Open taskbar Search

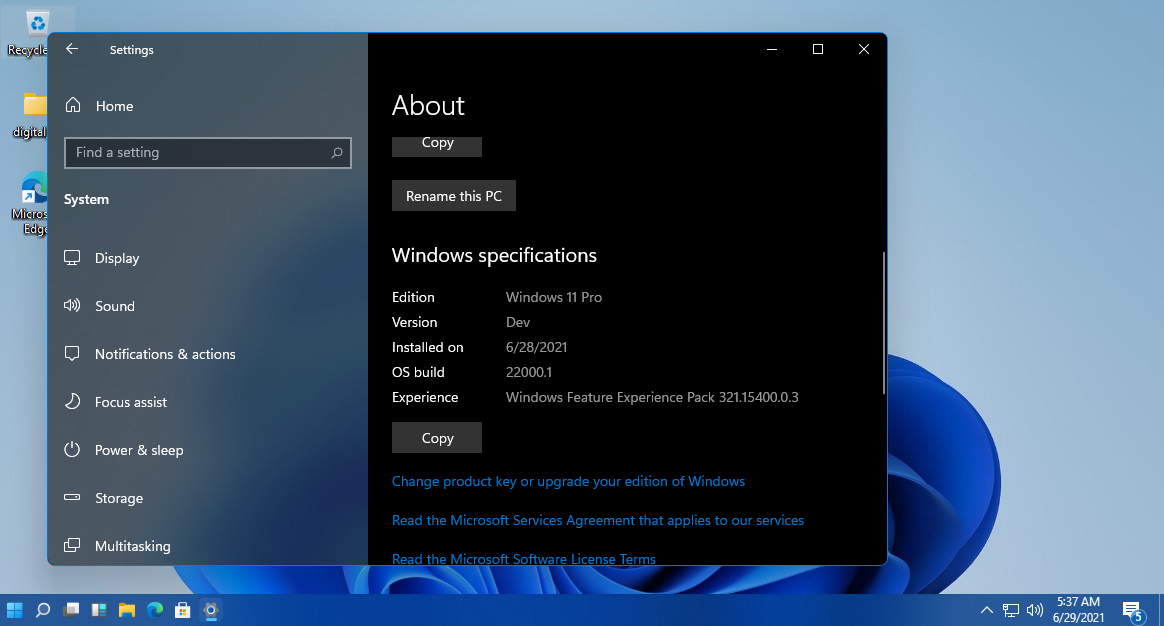[x=43, y=610]
